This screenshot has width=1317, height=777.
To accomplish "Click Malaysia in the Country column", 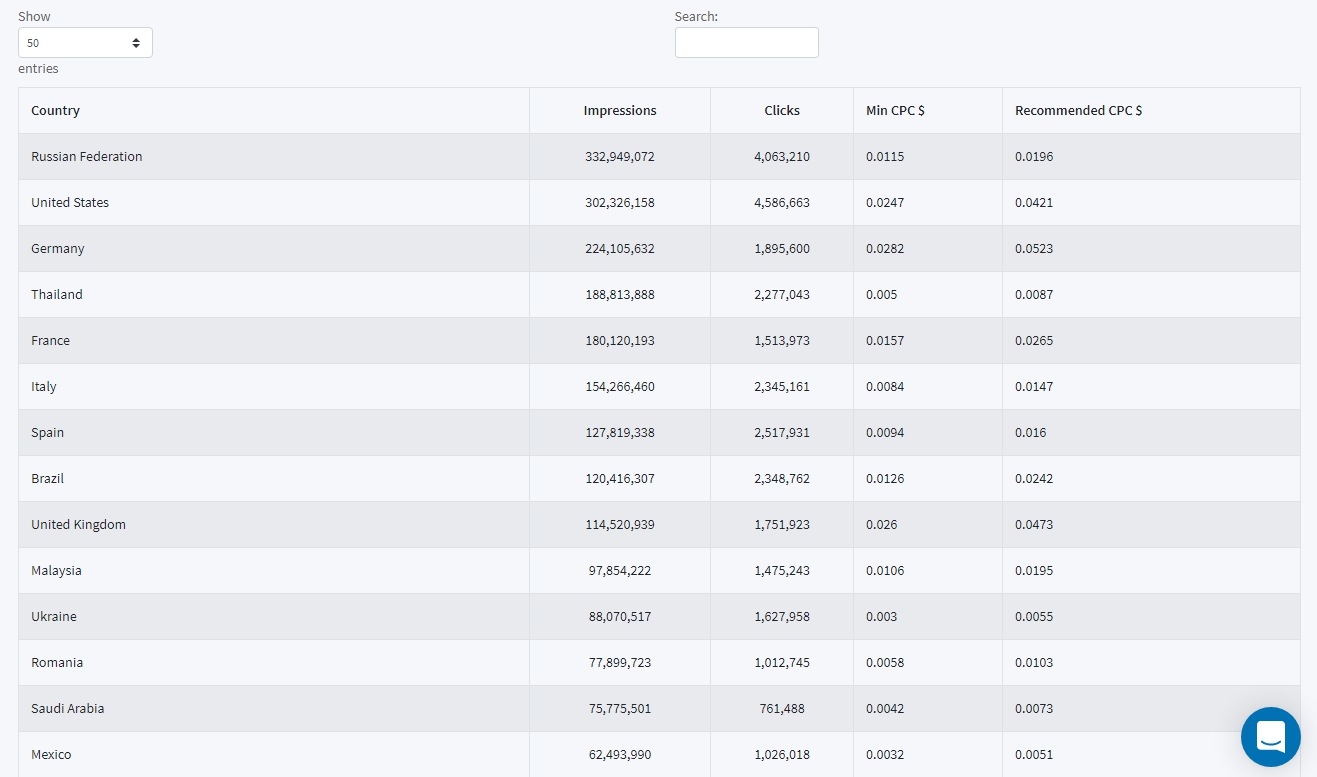I will click(56, 571).
